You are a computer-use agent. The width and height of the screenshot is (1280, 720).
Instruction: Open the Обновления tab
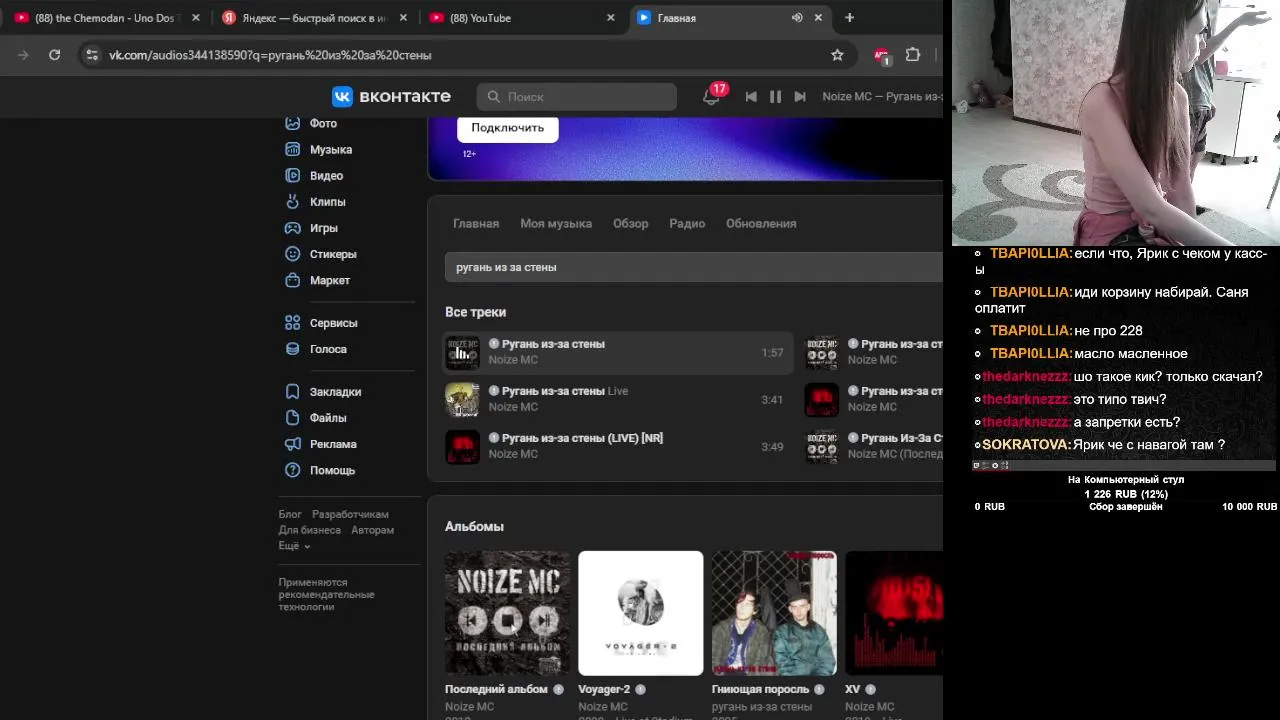761,223
